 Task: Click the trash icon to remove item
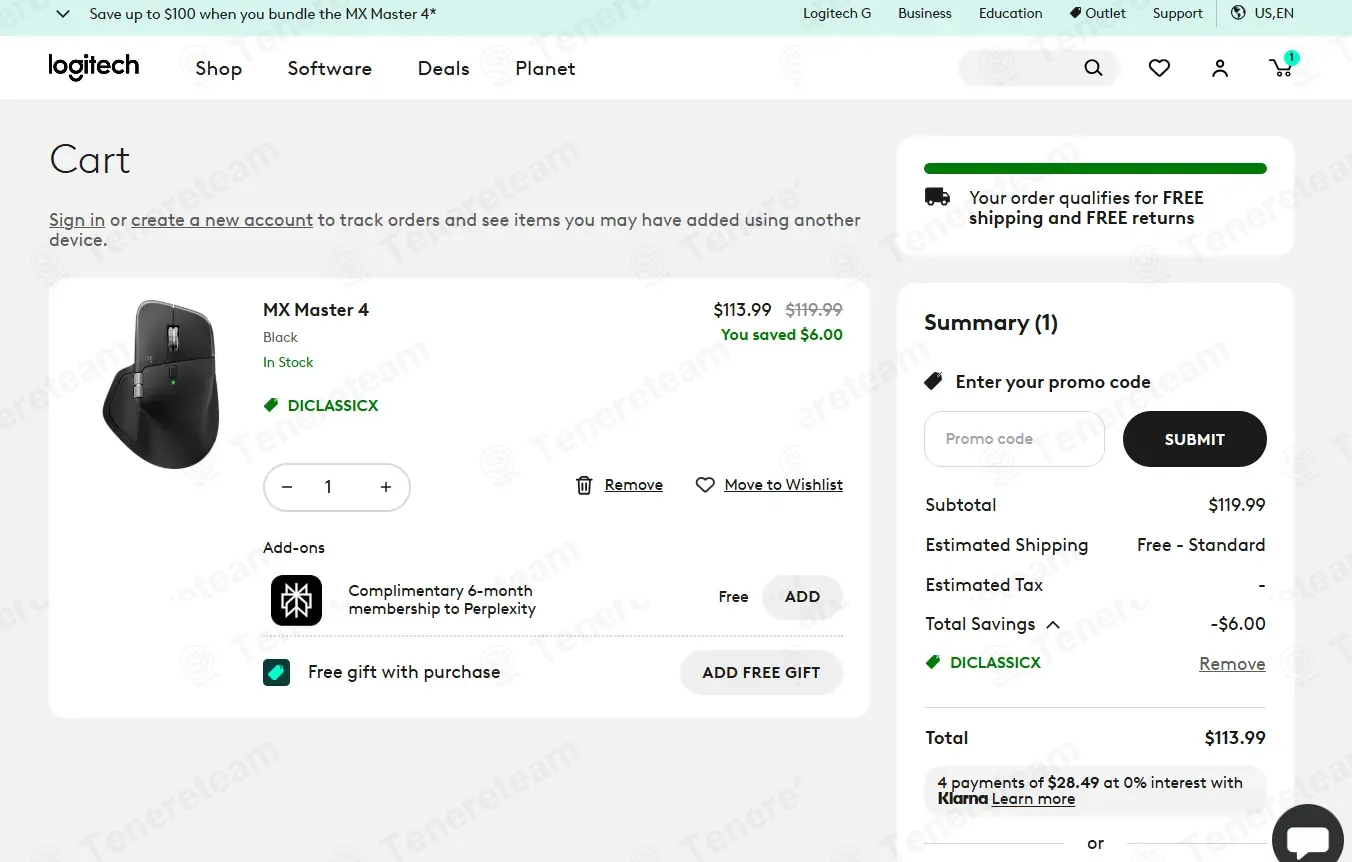tap(584, 485)
